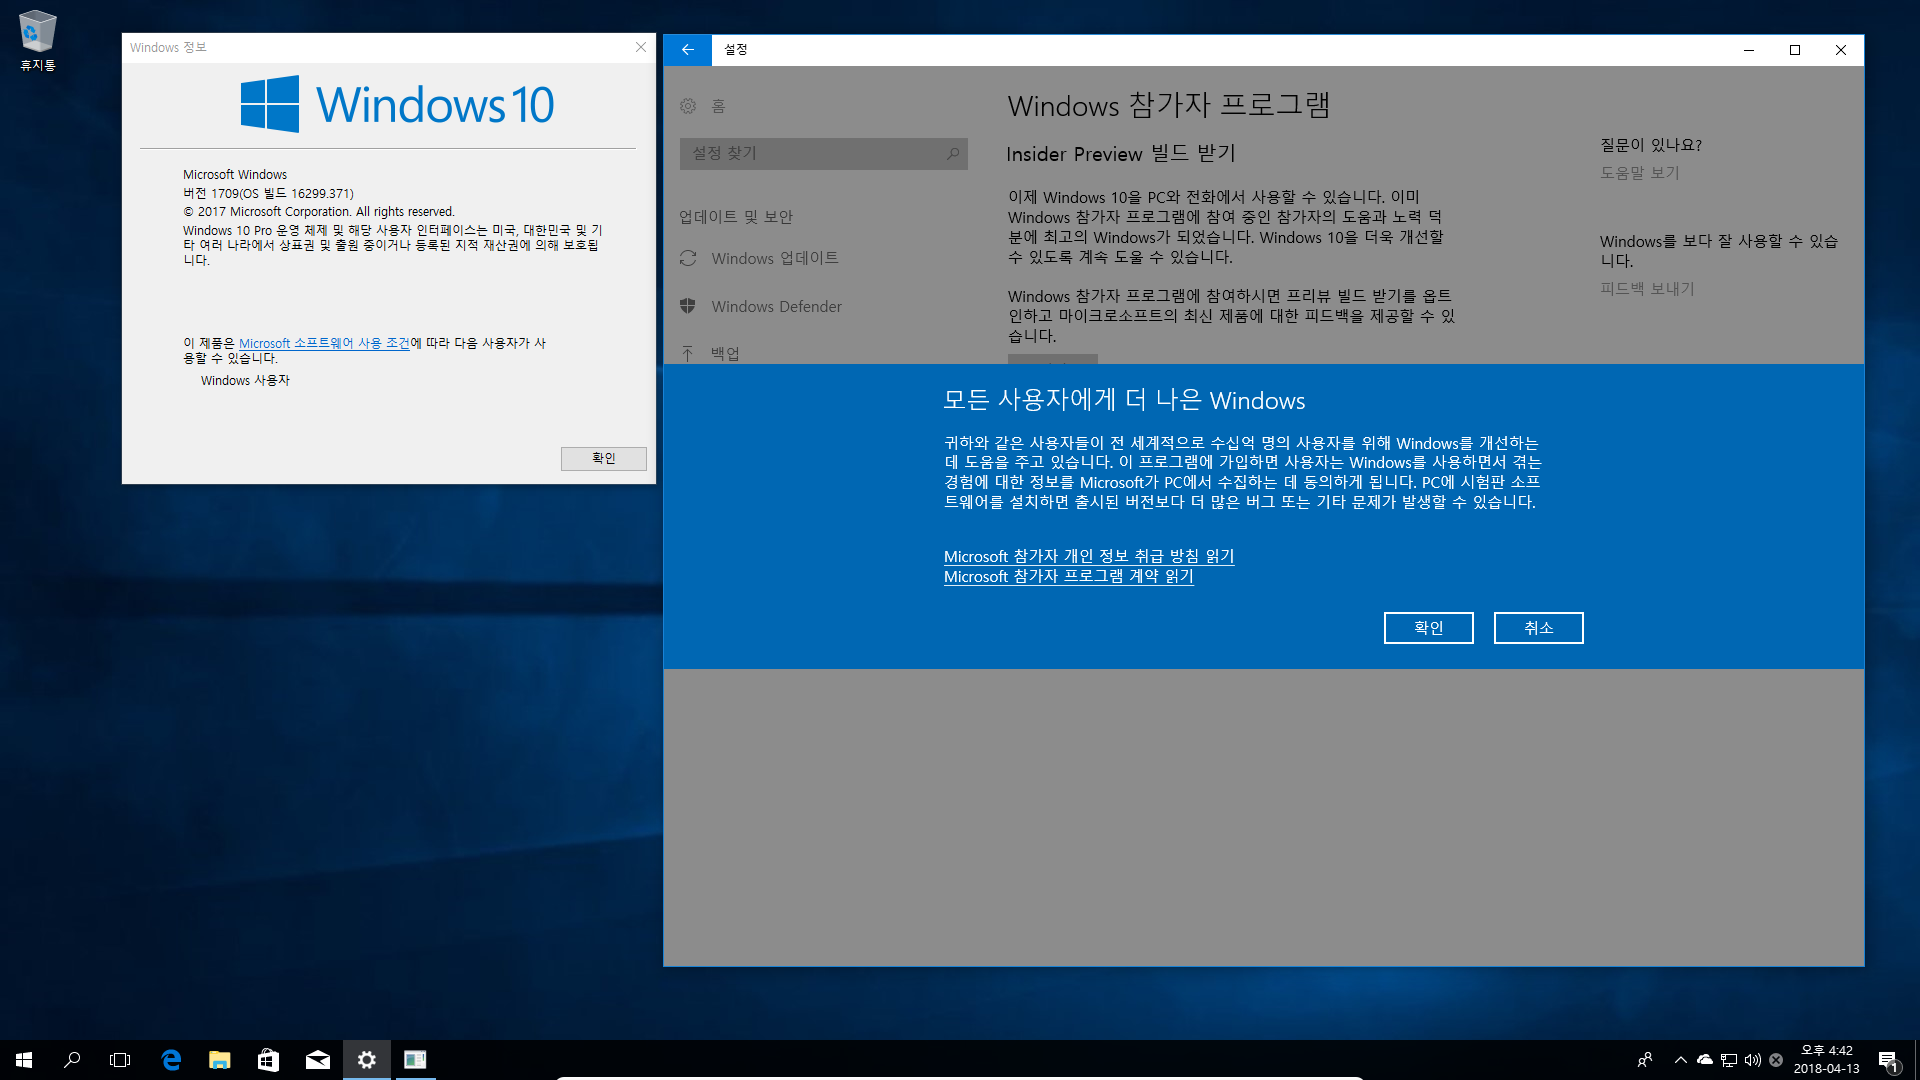1920x1080 pixels.
Task: Open Microsoft 참가자 개인 정보 취급 방침 읽기 link
Action: [x=1089, y=556]
